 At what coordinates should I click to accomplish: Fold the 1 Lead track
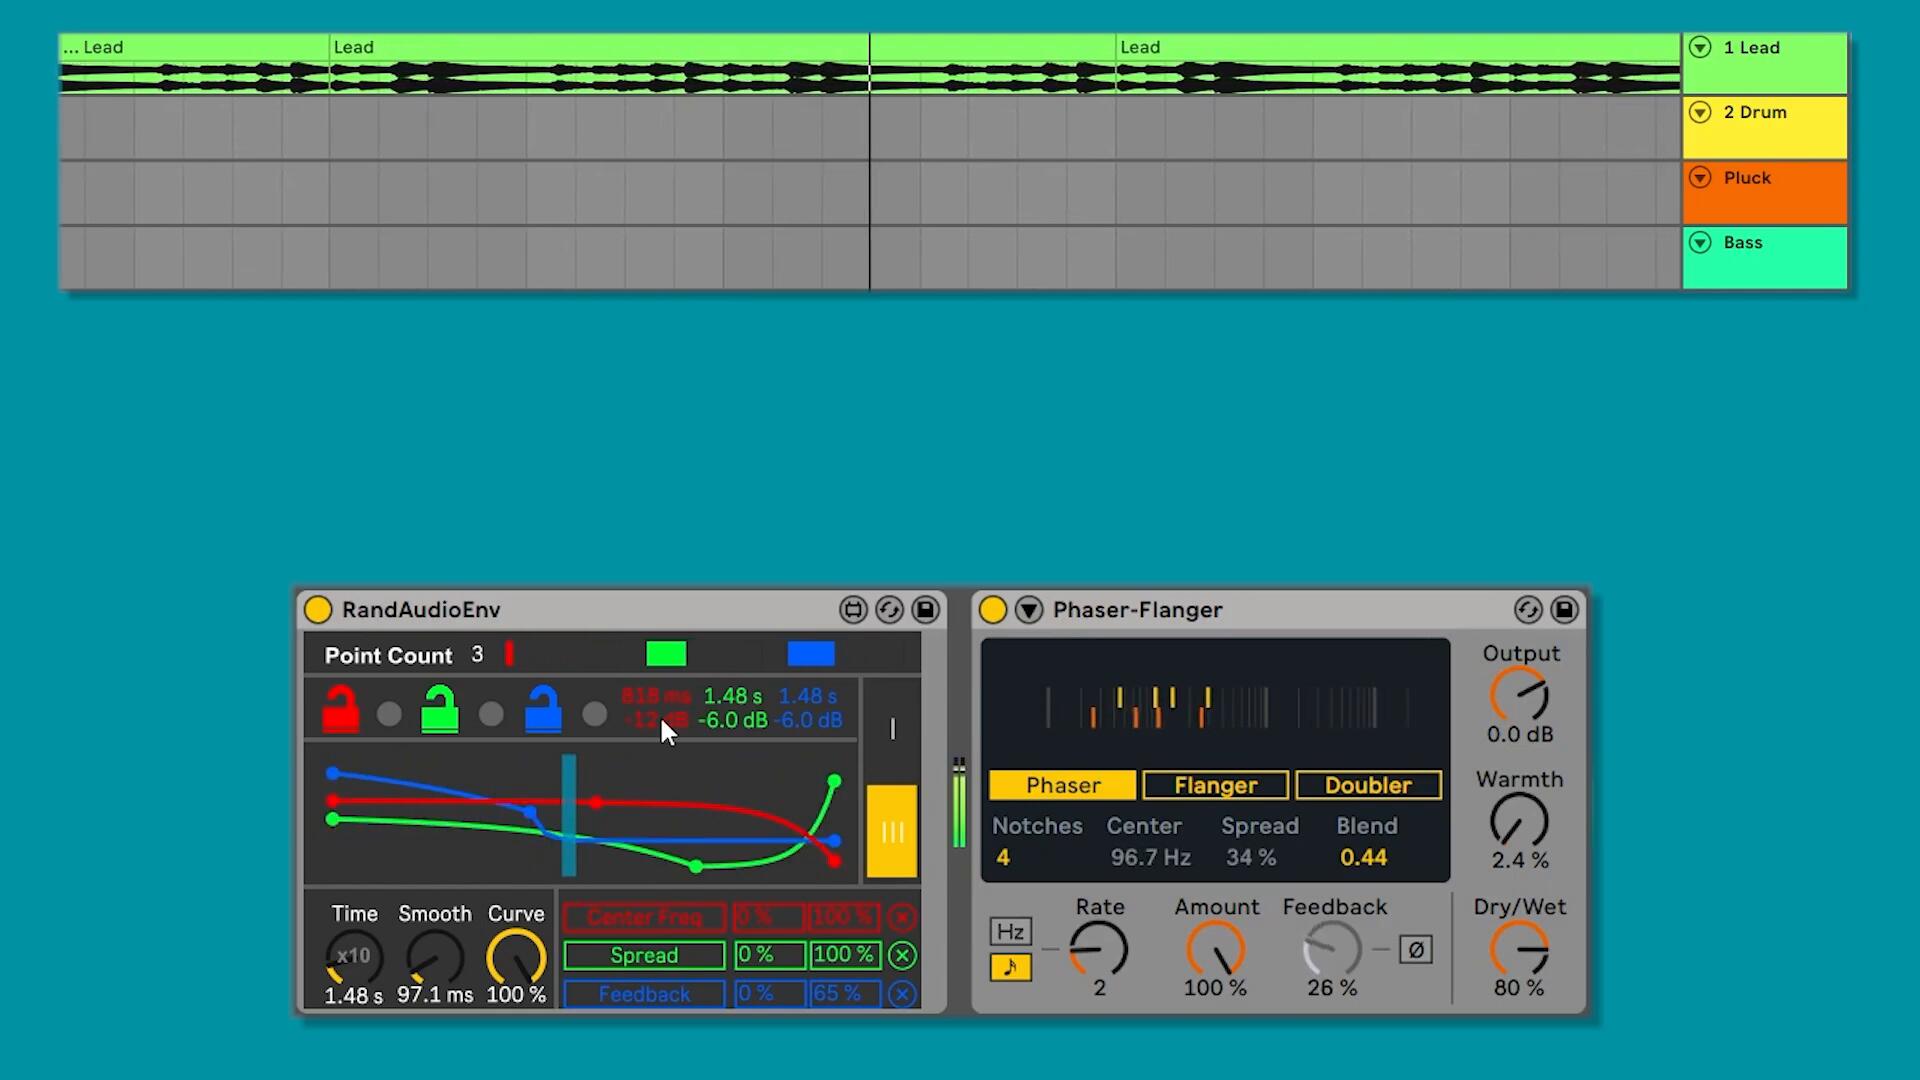(1700, 47)
